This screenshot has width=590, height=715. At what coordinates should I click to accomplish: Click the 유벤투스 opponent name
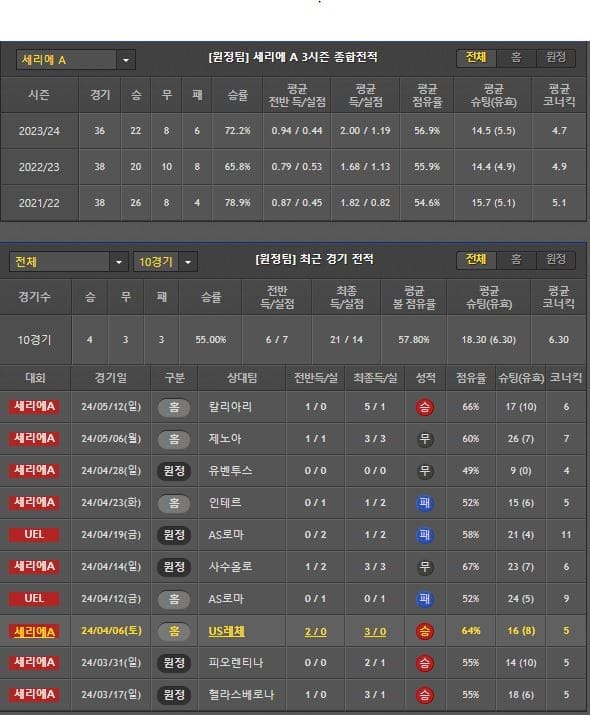coord(230,471)
